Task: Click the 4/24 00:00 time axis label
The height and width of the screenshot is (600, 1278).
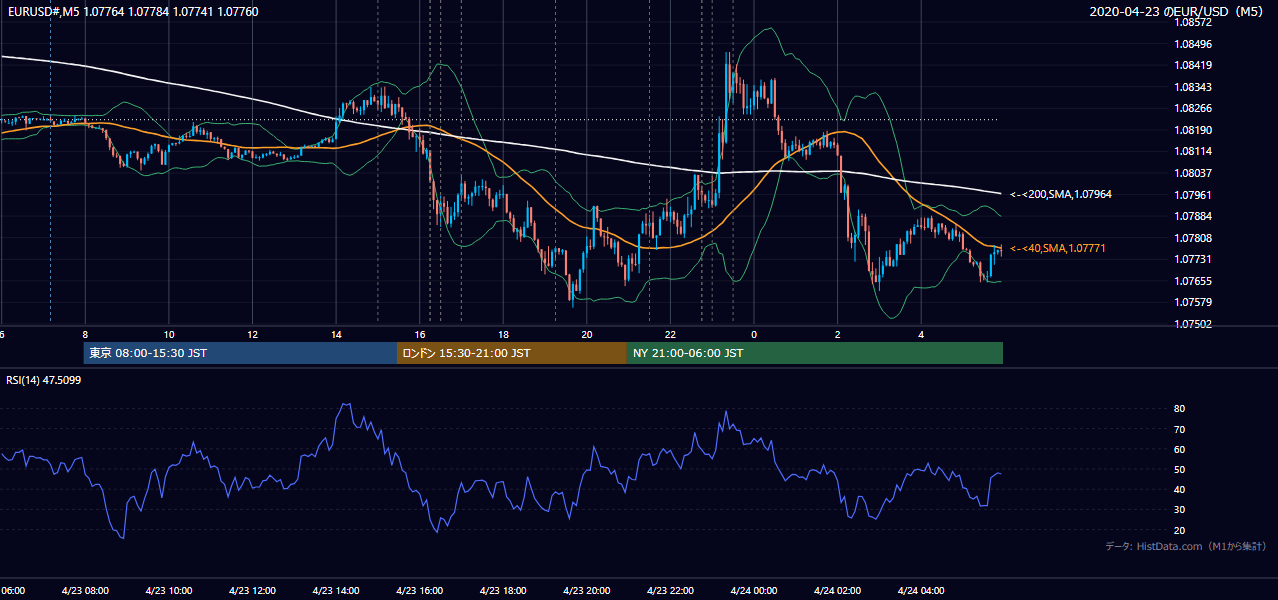Action: point(755,591)
